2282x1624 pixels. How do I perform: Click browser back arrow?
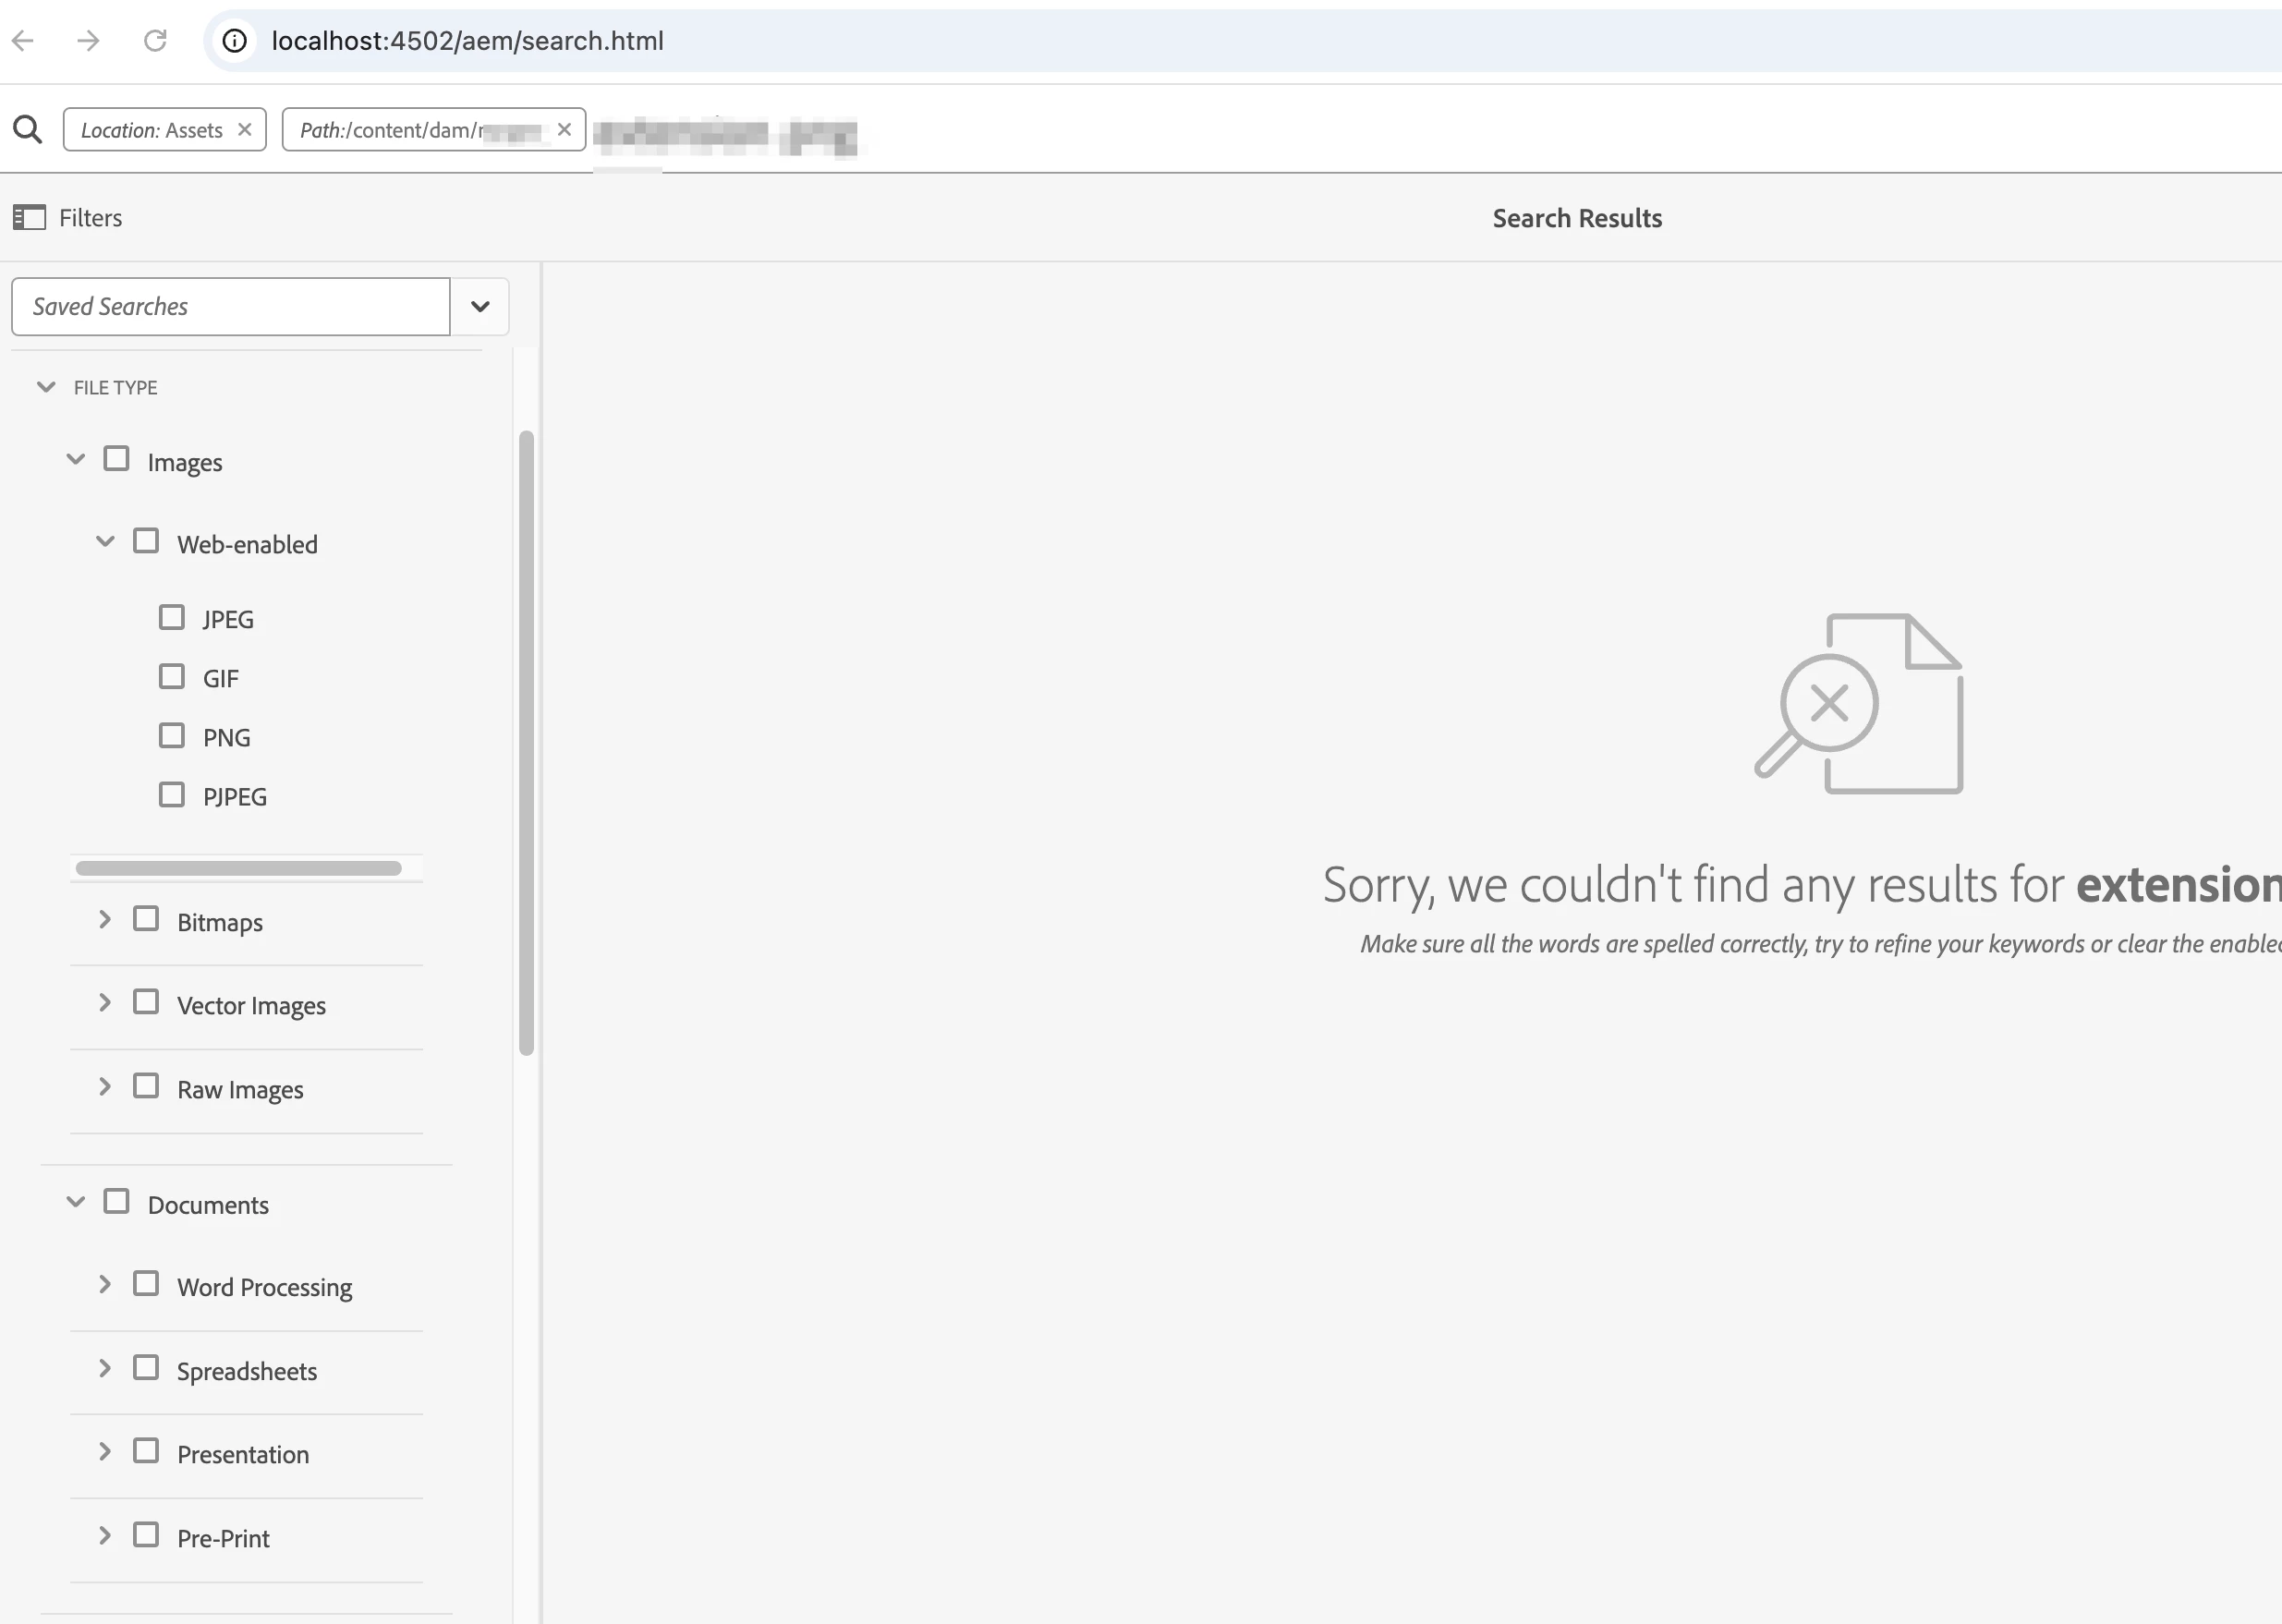23,41
